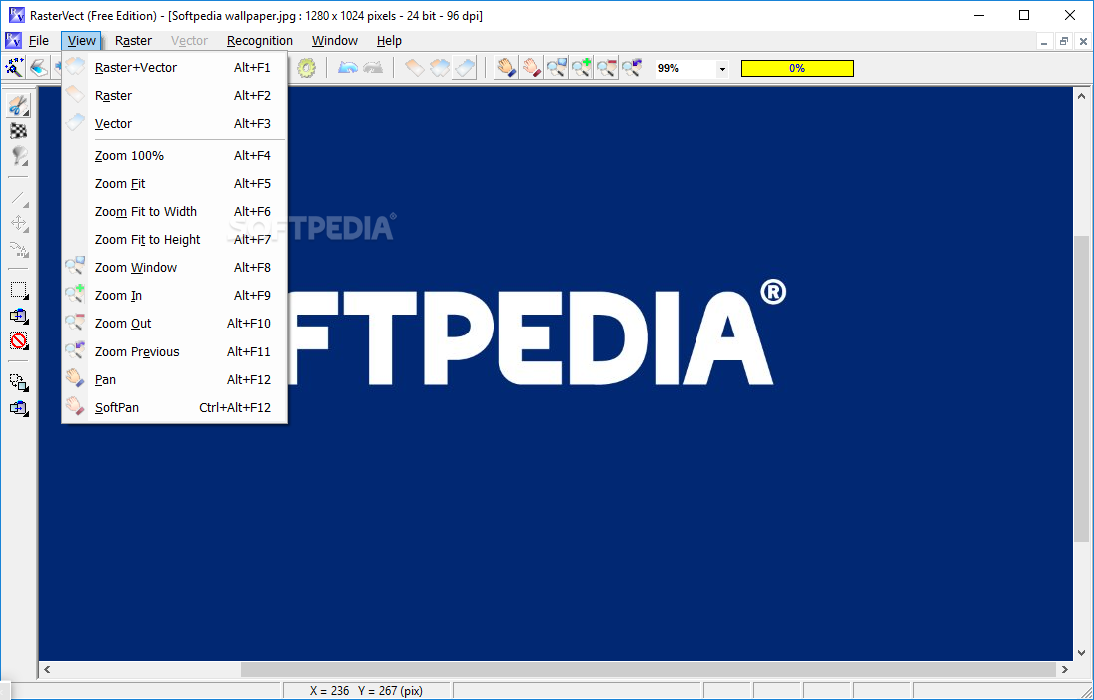
Task: Click the RasterVect document icon in the menu bar
Action: click(x=13, y=40)
